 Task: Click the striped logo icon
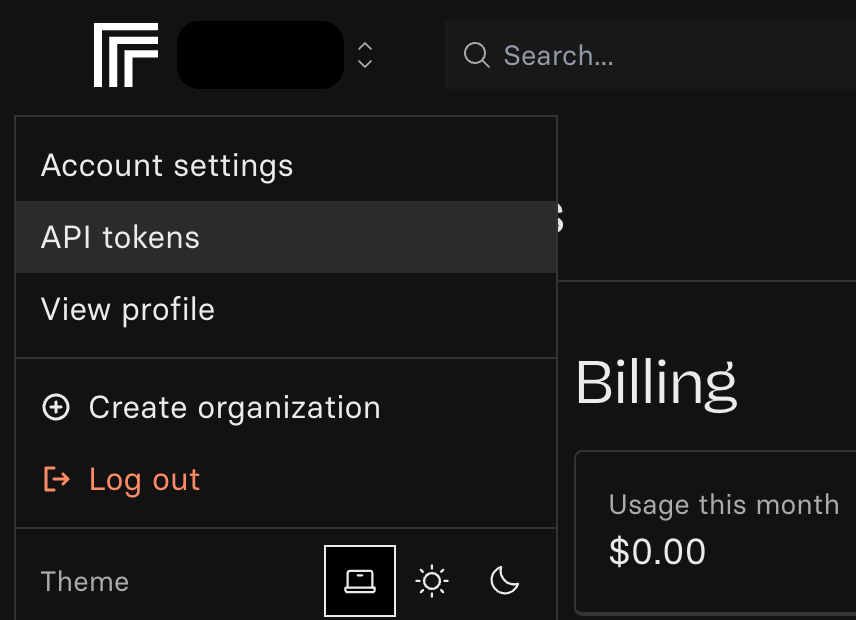pyautogui.click(x=126, y=55)
